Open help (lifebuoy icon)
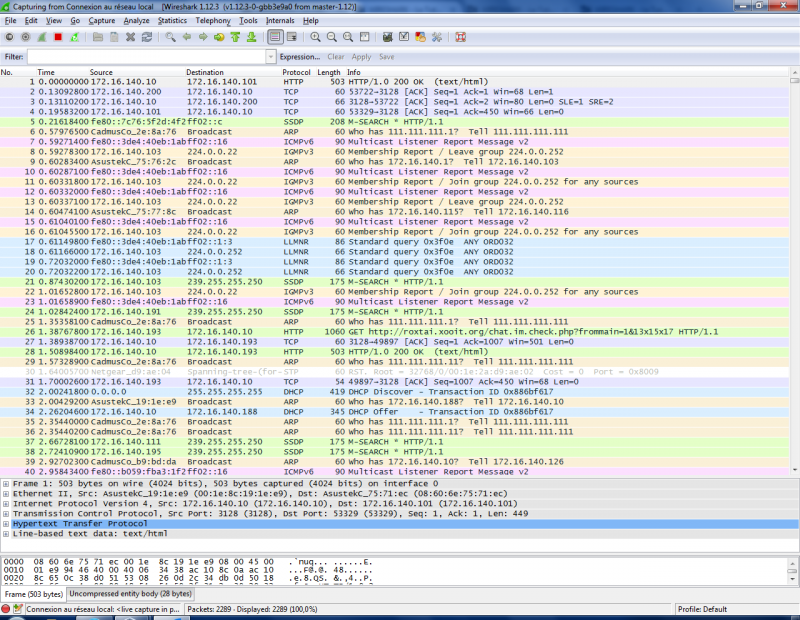The width and height of the screenshot is (800, 620). point(460,37)
